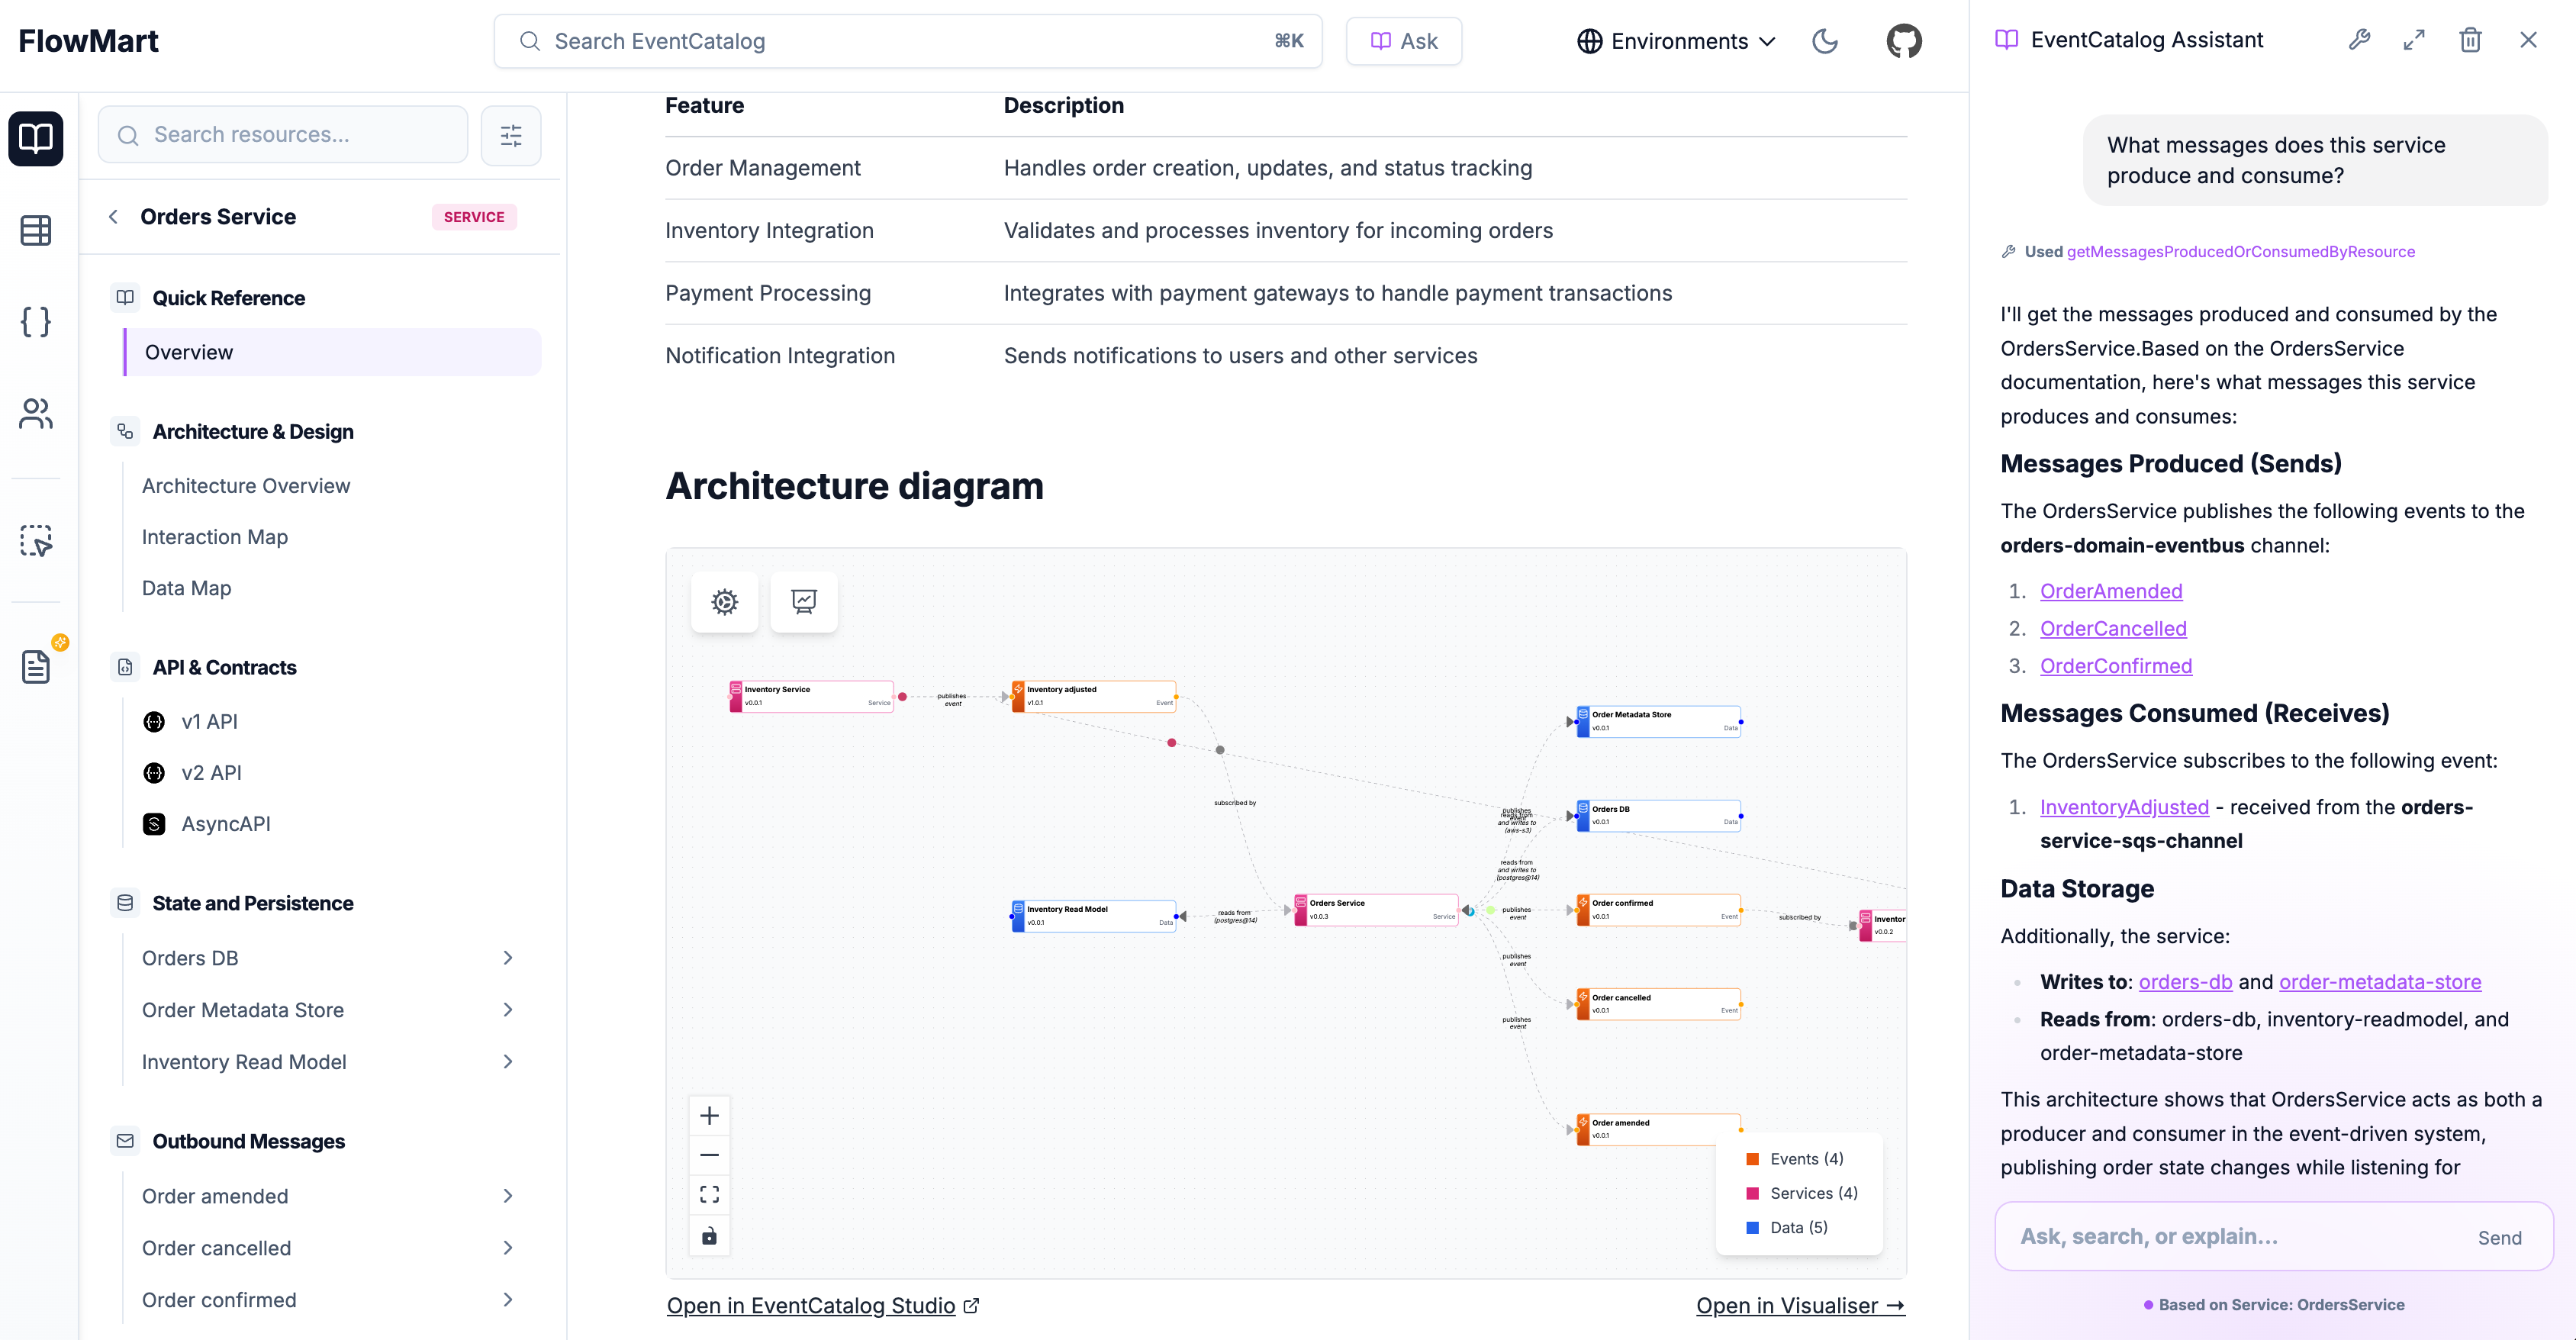Click the filter sliders icon beside resource search

coord(511,135)
